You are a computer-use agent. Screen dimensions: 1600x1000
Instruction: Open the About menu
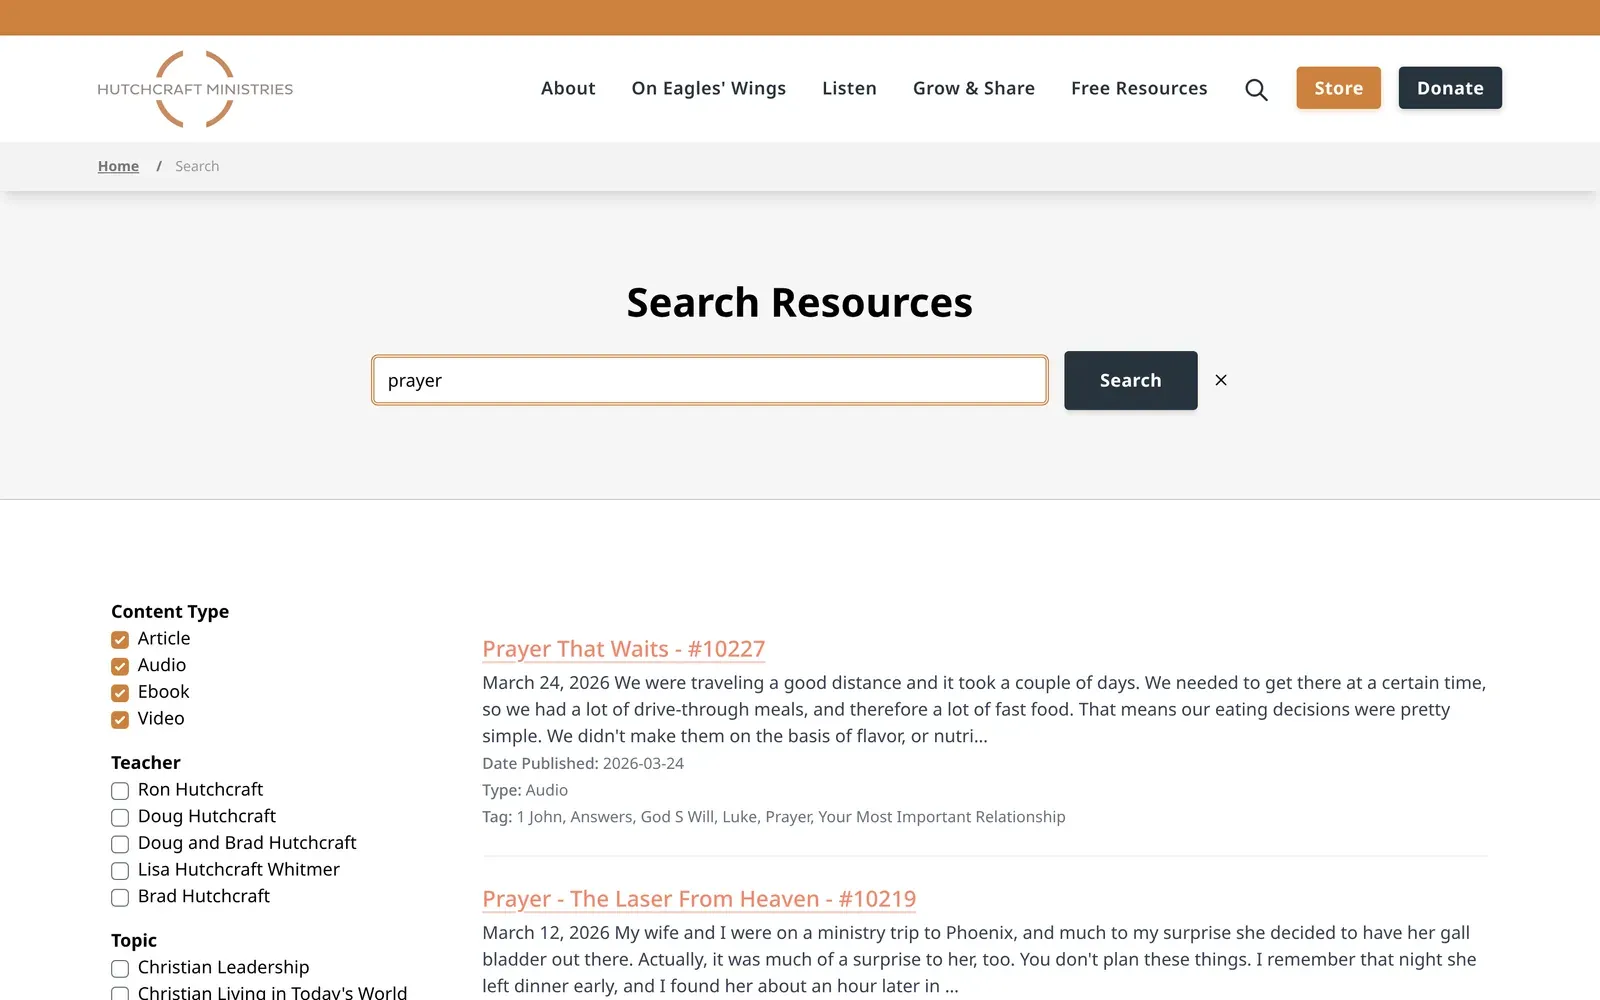568,88
